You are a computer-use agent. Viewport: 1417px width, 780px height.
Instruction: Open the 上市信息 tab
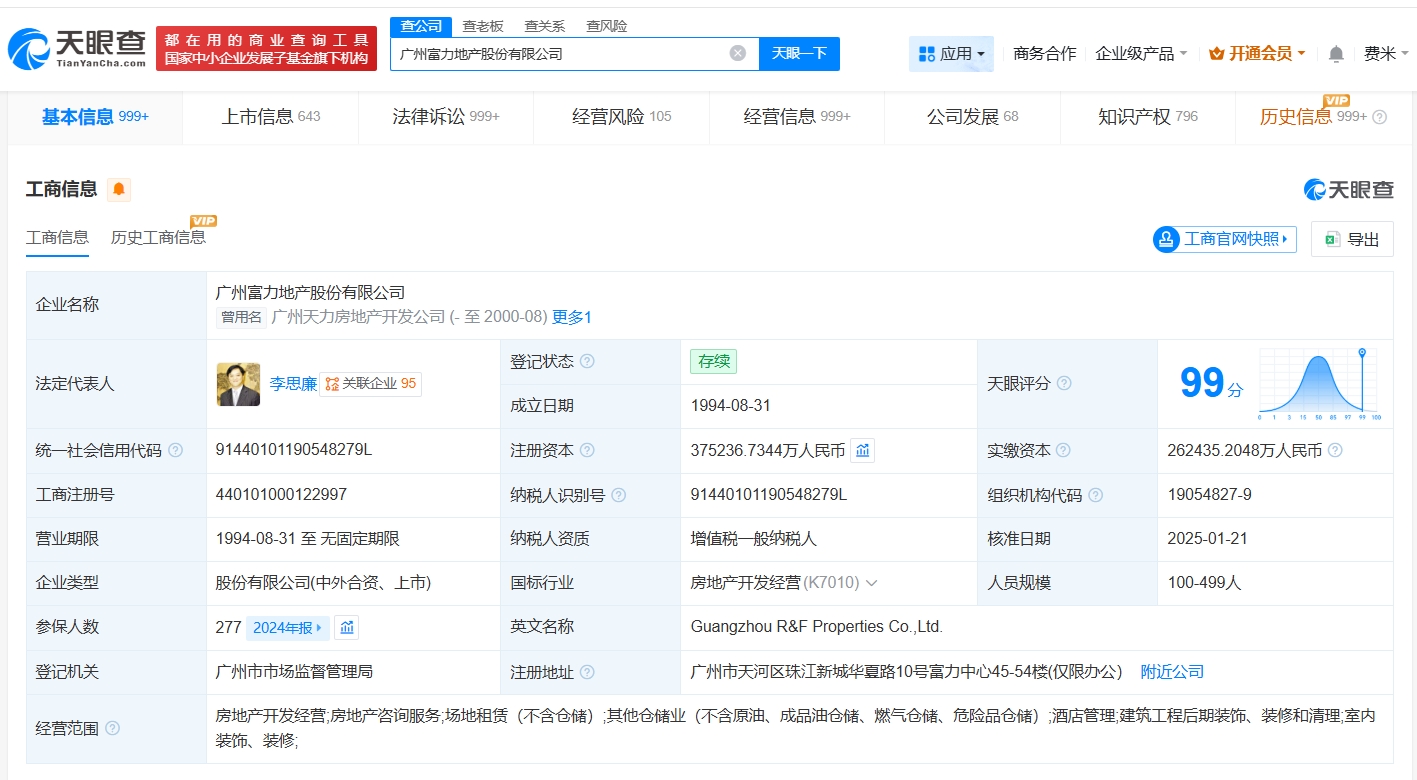tap(271, 117)
